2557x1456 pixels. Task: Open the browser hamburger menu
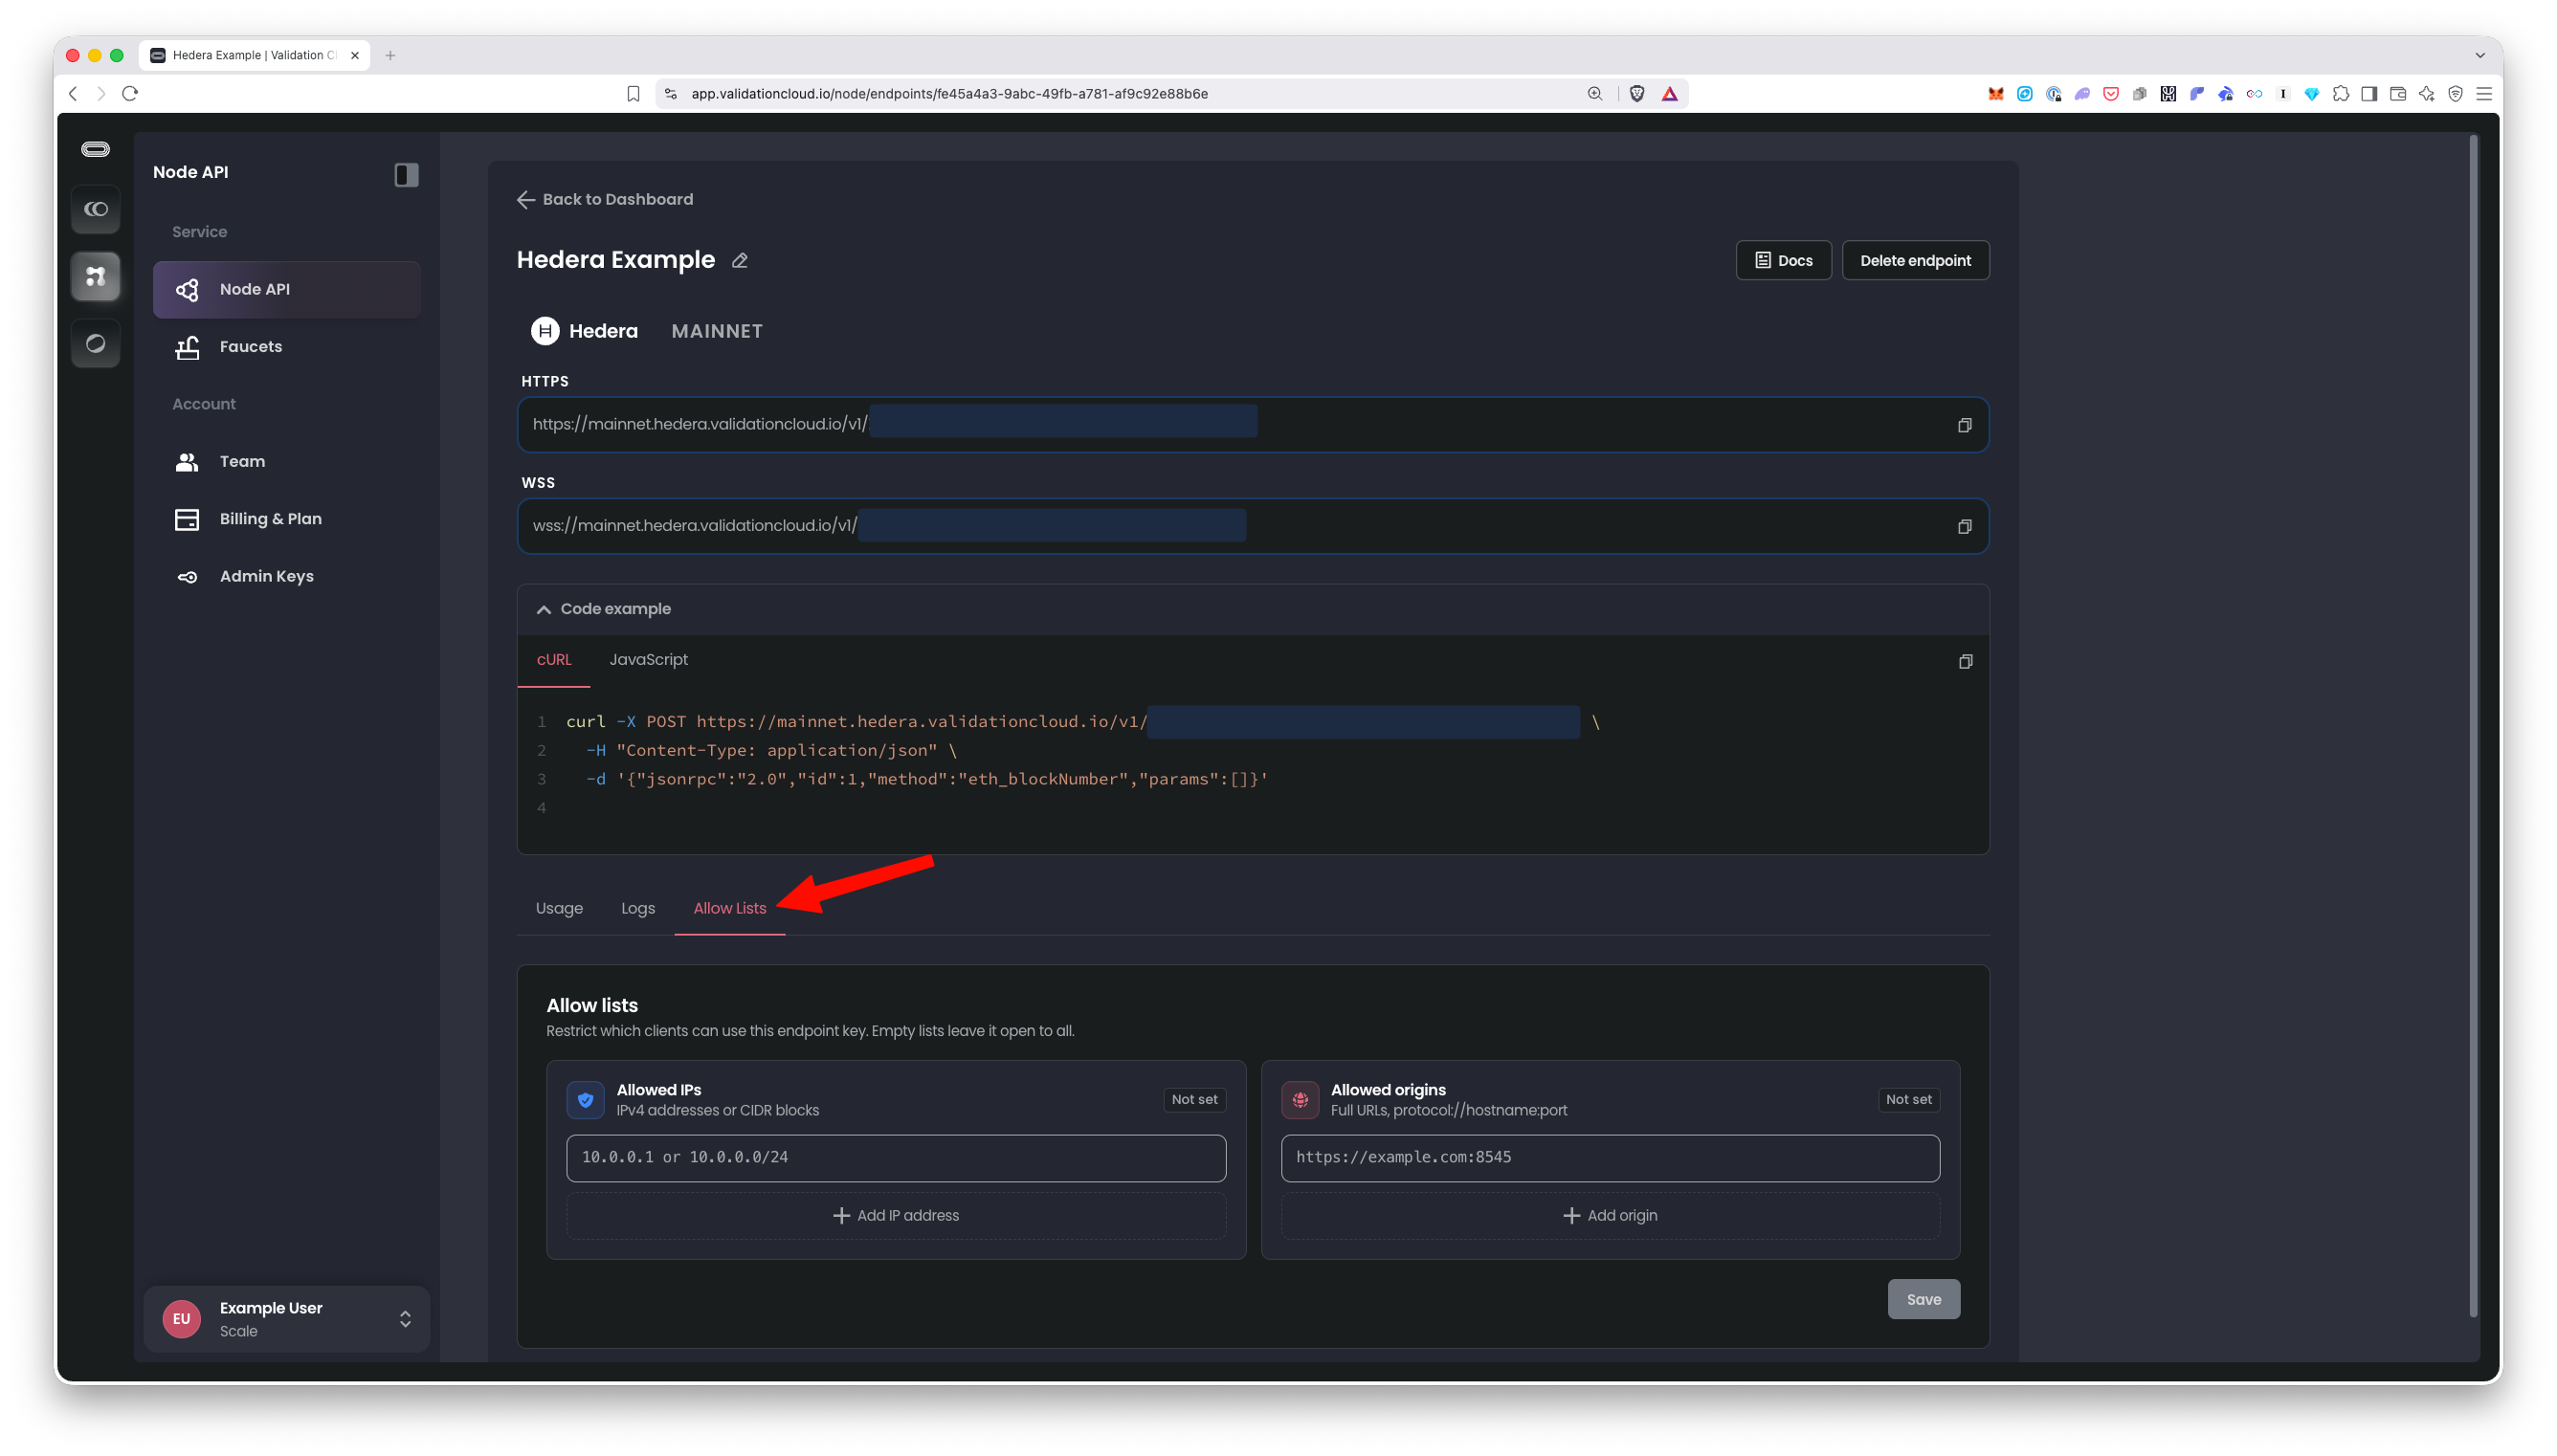pos(2484,93)
